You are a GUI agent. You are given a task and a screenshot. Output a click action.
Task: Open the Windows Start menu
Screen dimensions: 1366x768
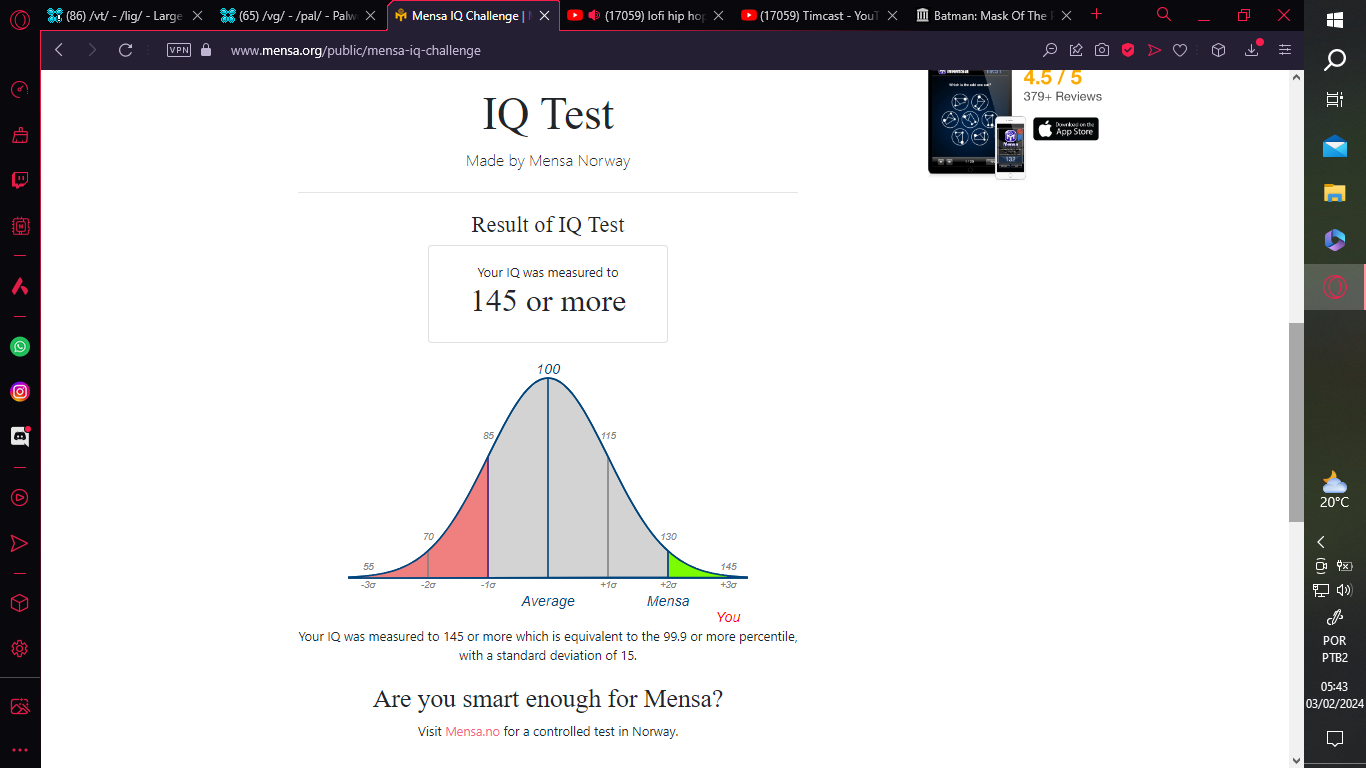click(x=1335, y=20)
